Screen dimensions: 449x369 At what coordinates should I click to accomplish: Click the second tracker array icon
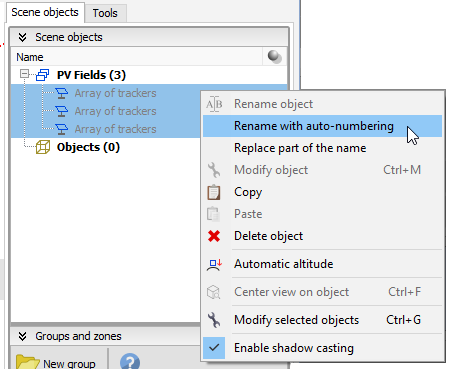click(x=62, y=111)
